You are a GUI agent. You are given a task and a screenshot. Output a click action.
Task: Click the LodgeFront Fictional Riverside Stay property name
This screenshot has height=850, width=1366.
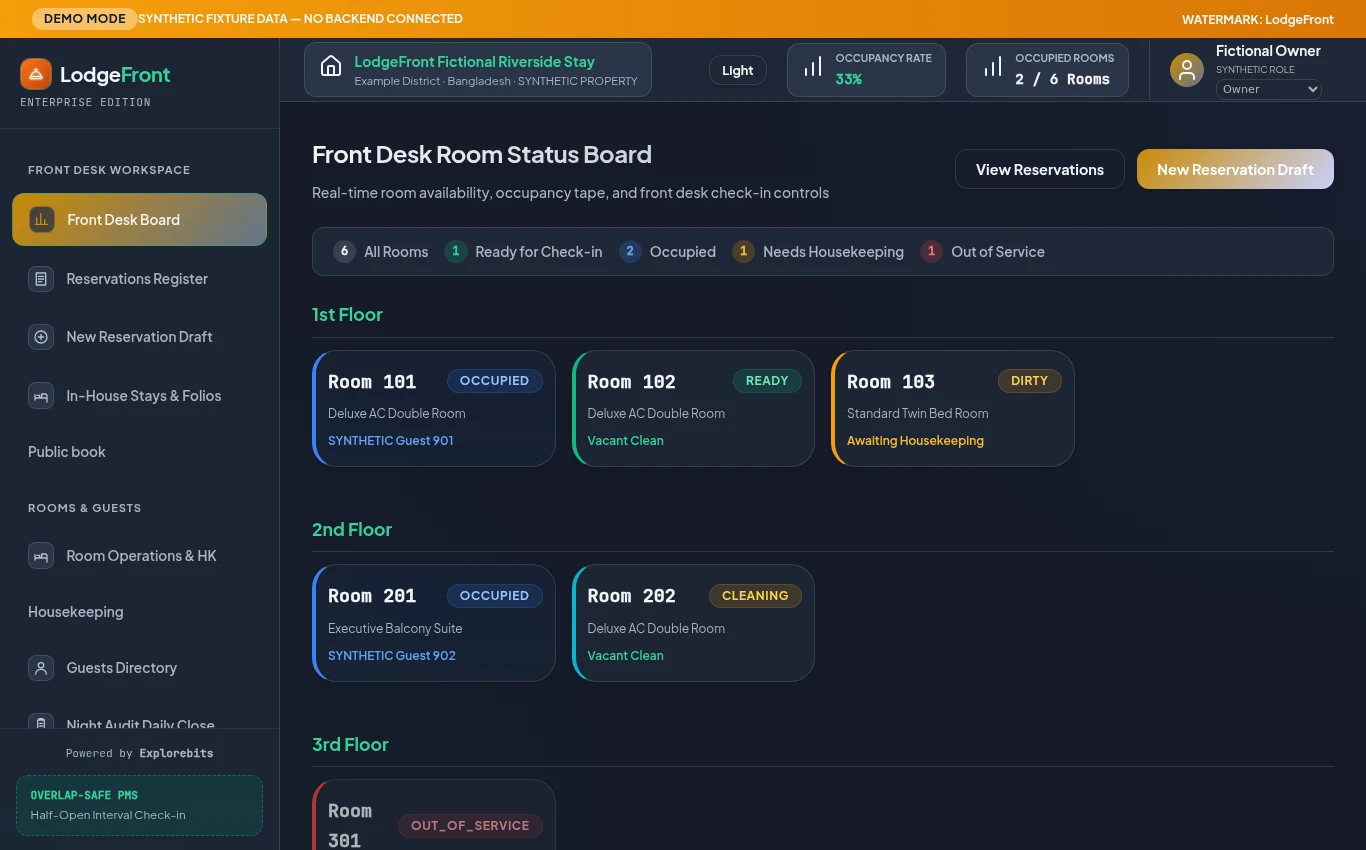pos(474,62)
